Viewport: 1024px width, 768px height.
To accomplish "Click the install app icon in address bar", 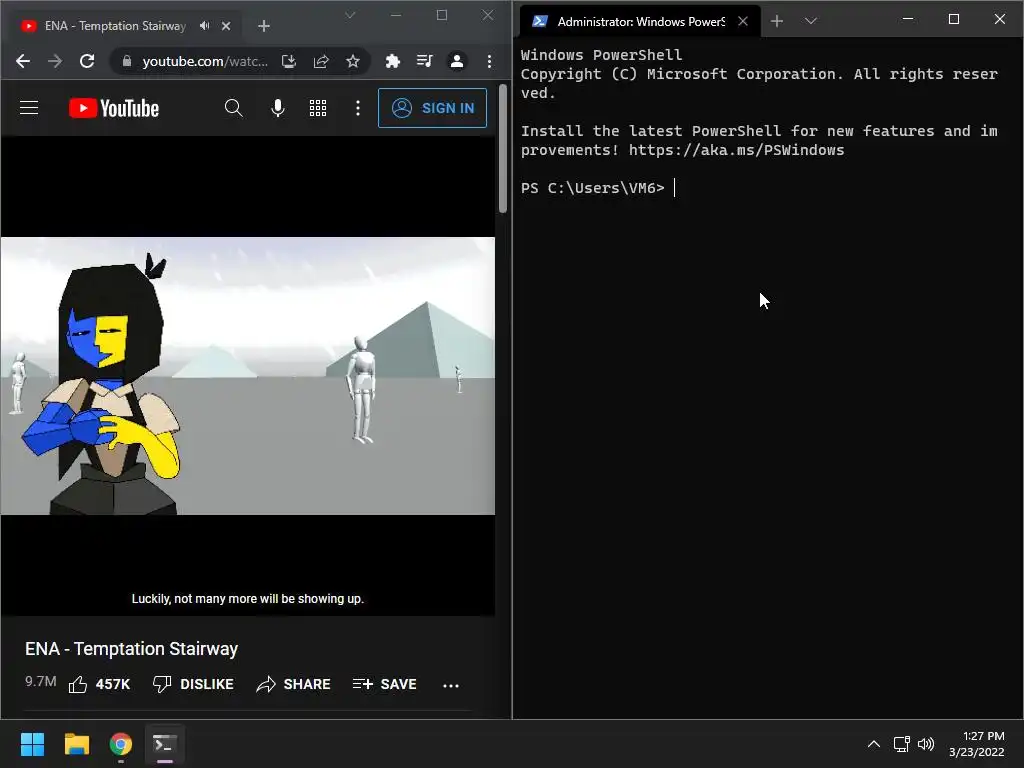I will click(x=289, y=61).
